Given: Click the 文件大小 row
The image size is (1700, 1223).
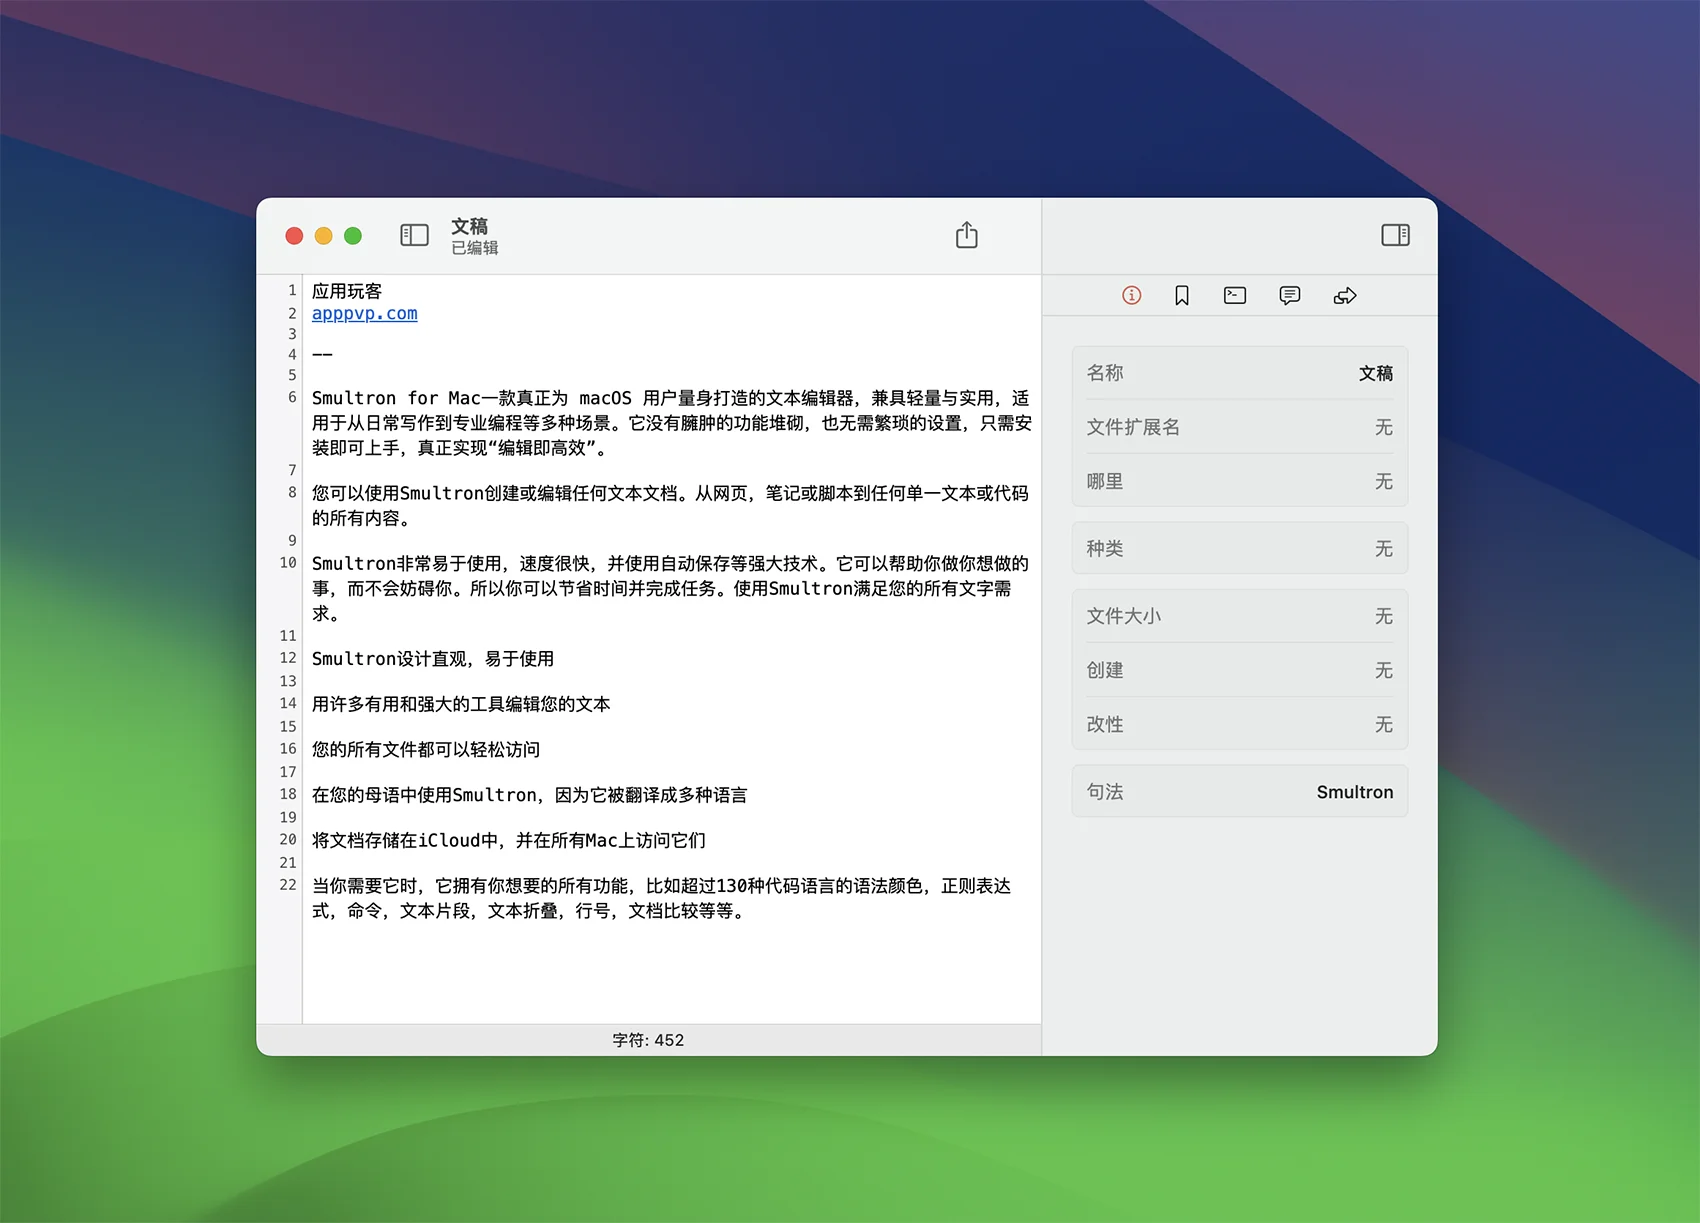Looking at the screenshot, I should point(1240,616).
